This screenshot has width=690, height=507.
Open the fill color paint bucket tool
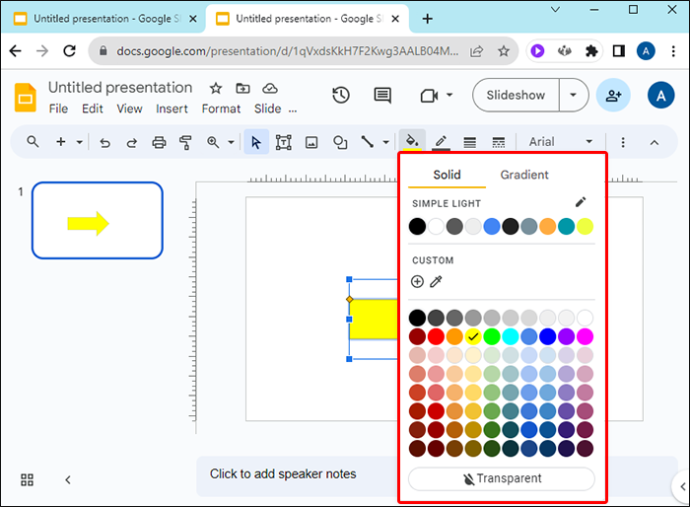[x=412, y=141]
